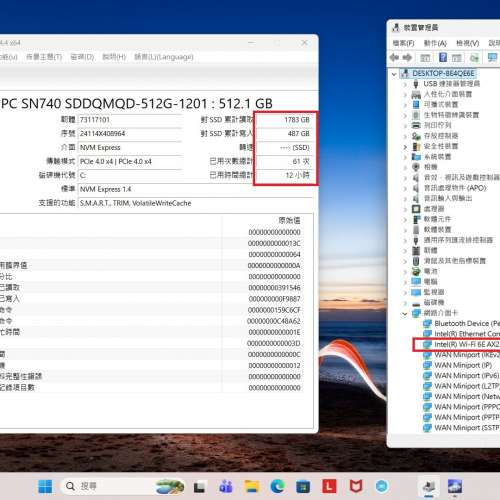Open 動作(A) menu in Device Manager
The width and height of the screenshot is (500, 500).
pyautogui.click(x=435, y=43)
